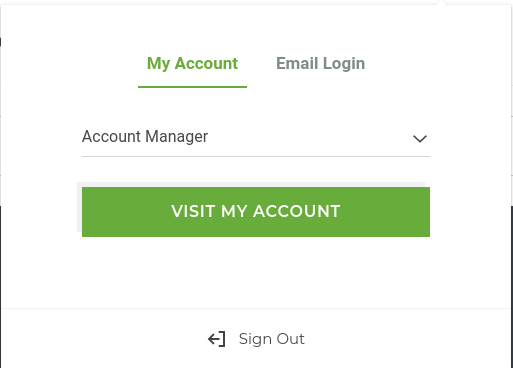Click the green VISIT MY ACCOUNT button
This screenshot has width=513, height=368.
coord(256,212)
